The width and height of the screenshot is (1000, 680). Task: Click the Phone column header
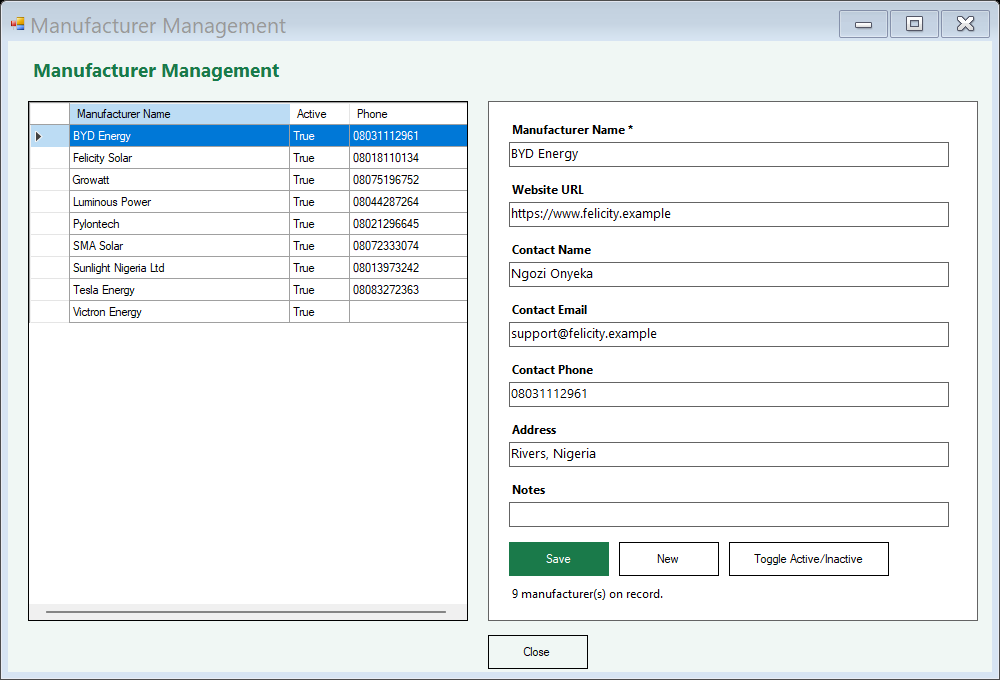(408, 114)
